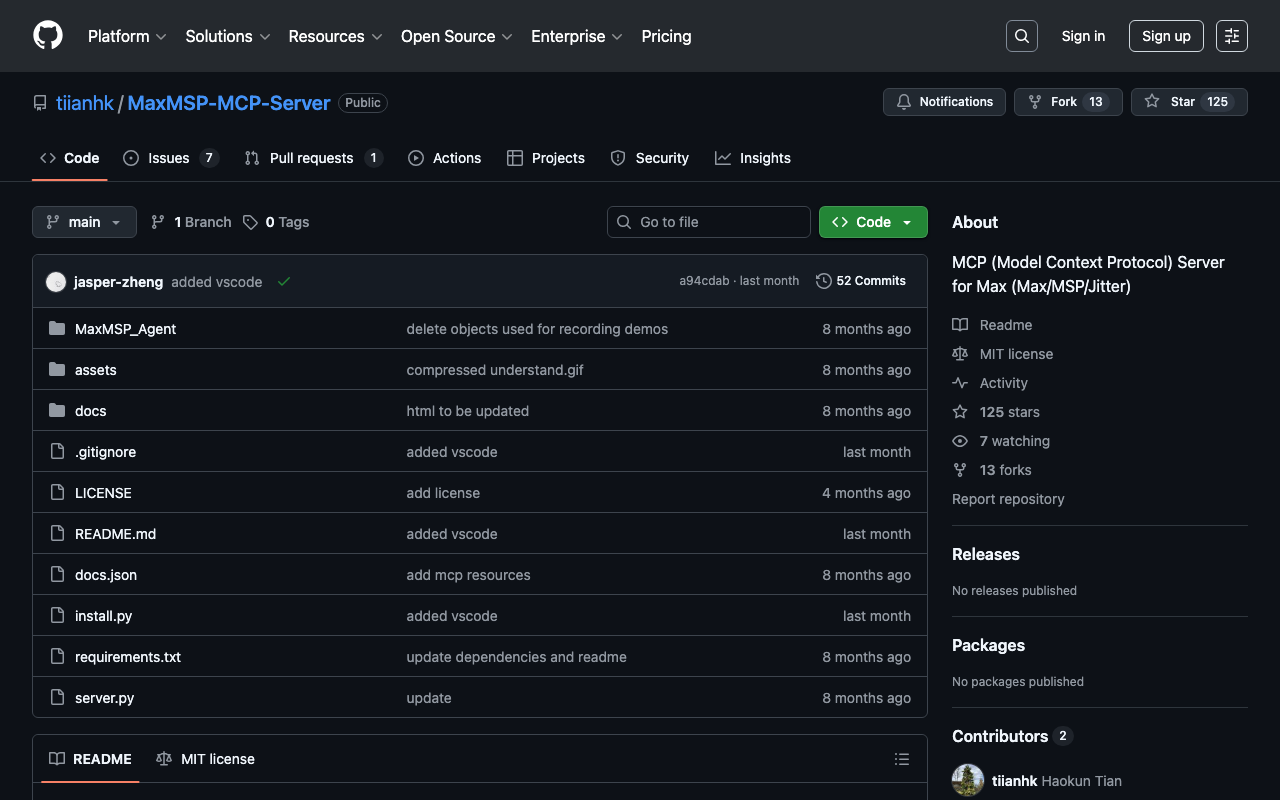Toggle repository Notifications
The width and height of the screenshot is (1280, 800).
click(944, 102)
